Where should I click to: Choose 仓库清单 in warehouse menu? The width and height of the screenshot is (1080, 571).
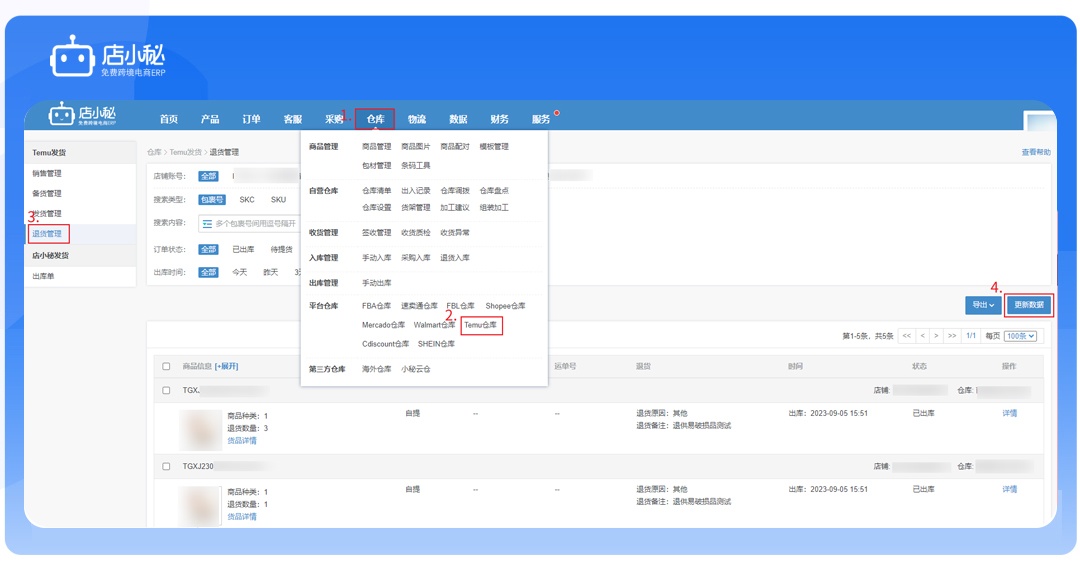[x=376, y=191]
